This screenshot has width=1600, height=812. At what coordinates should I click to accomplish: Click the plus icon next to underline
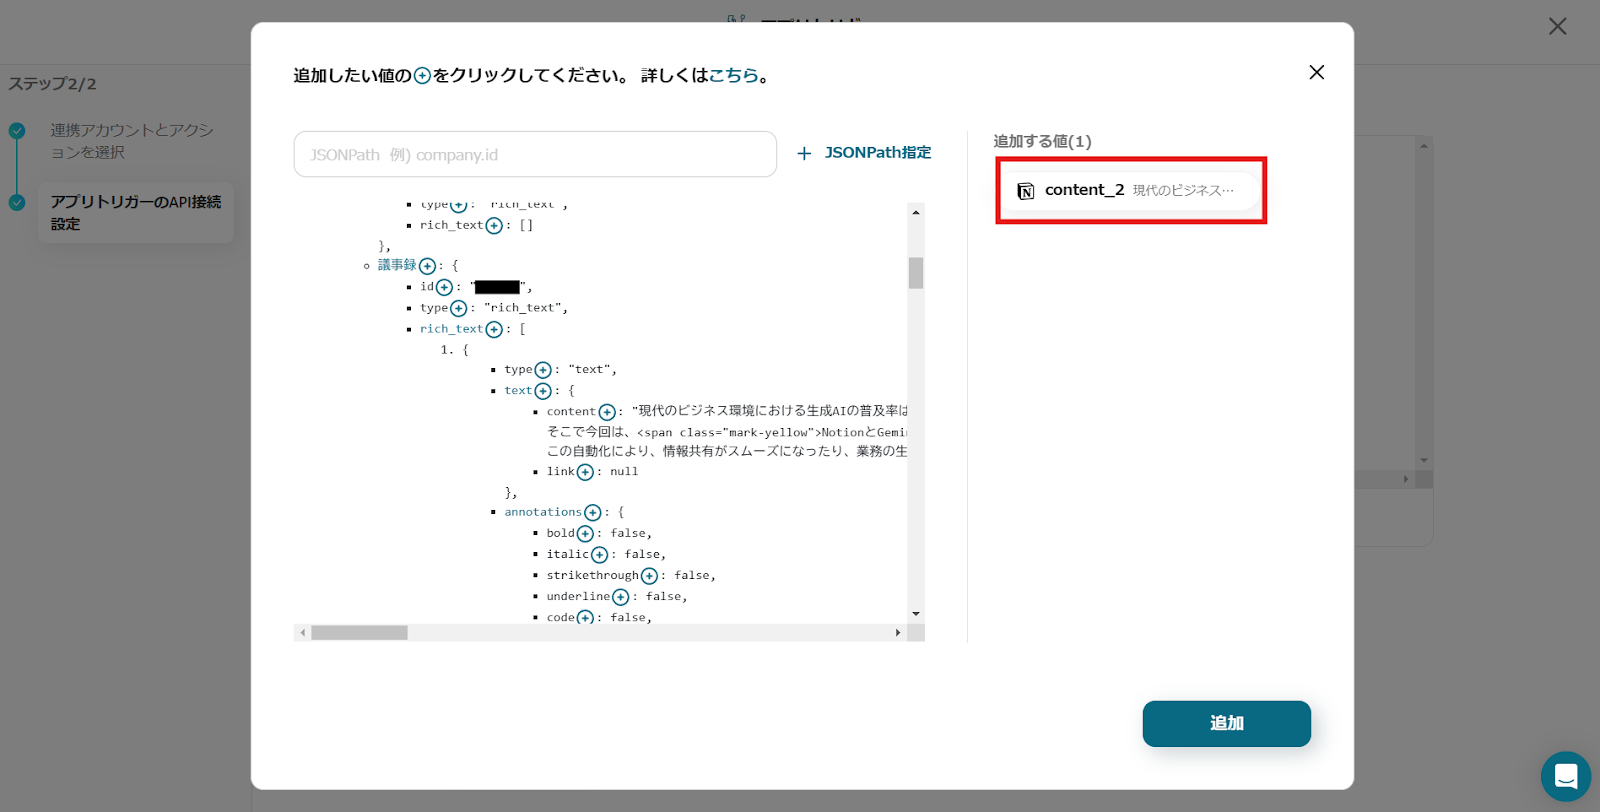click(620, 597)
